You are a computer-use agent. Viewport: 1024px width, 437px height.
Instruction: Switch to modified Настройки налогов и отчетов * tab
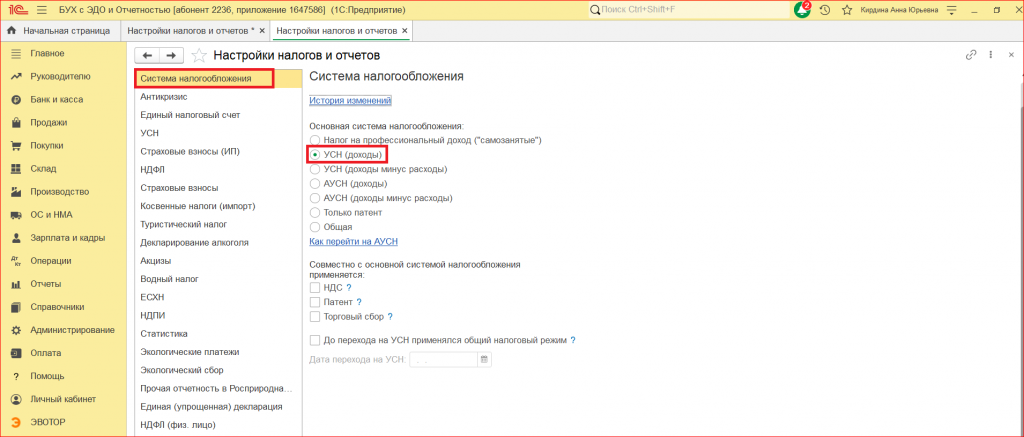pos(191,31)
